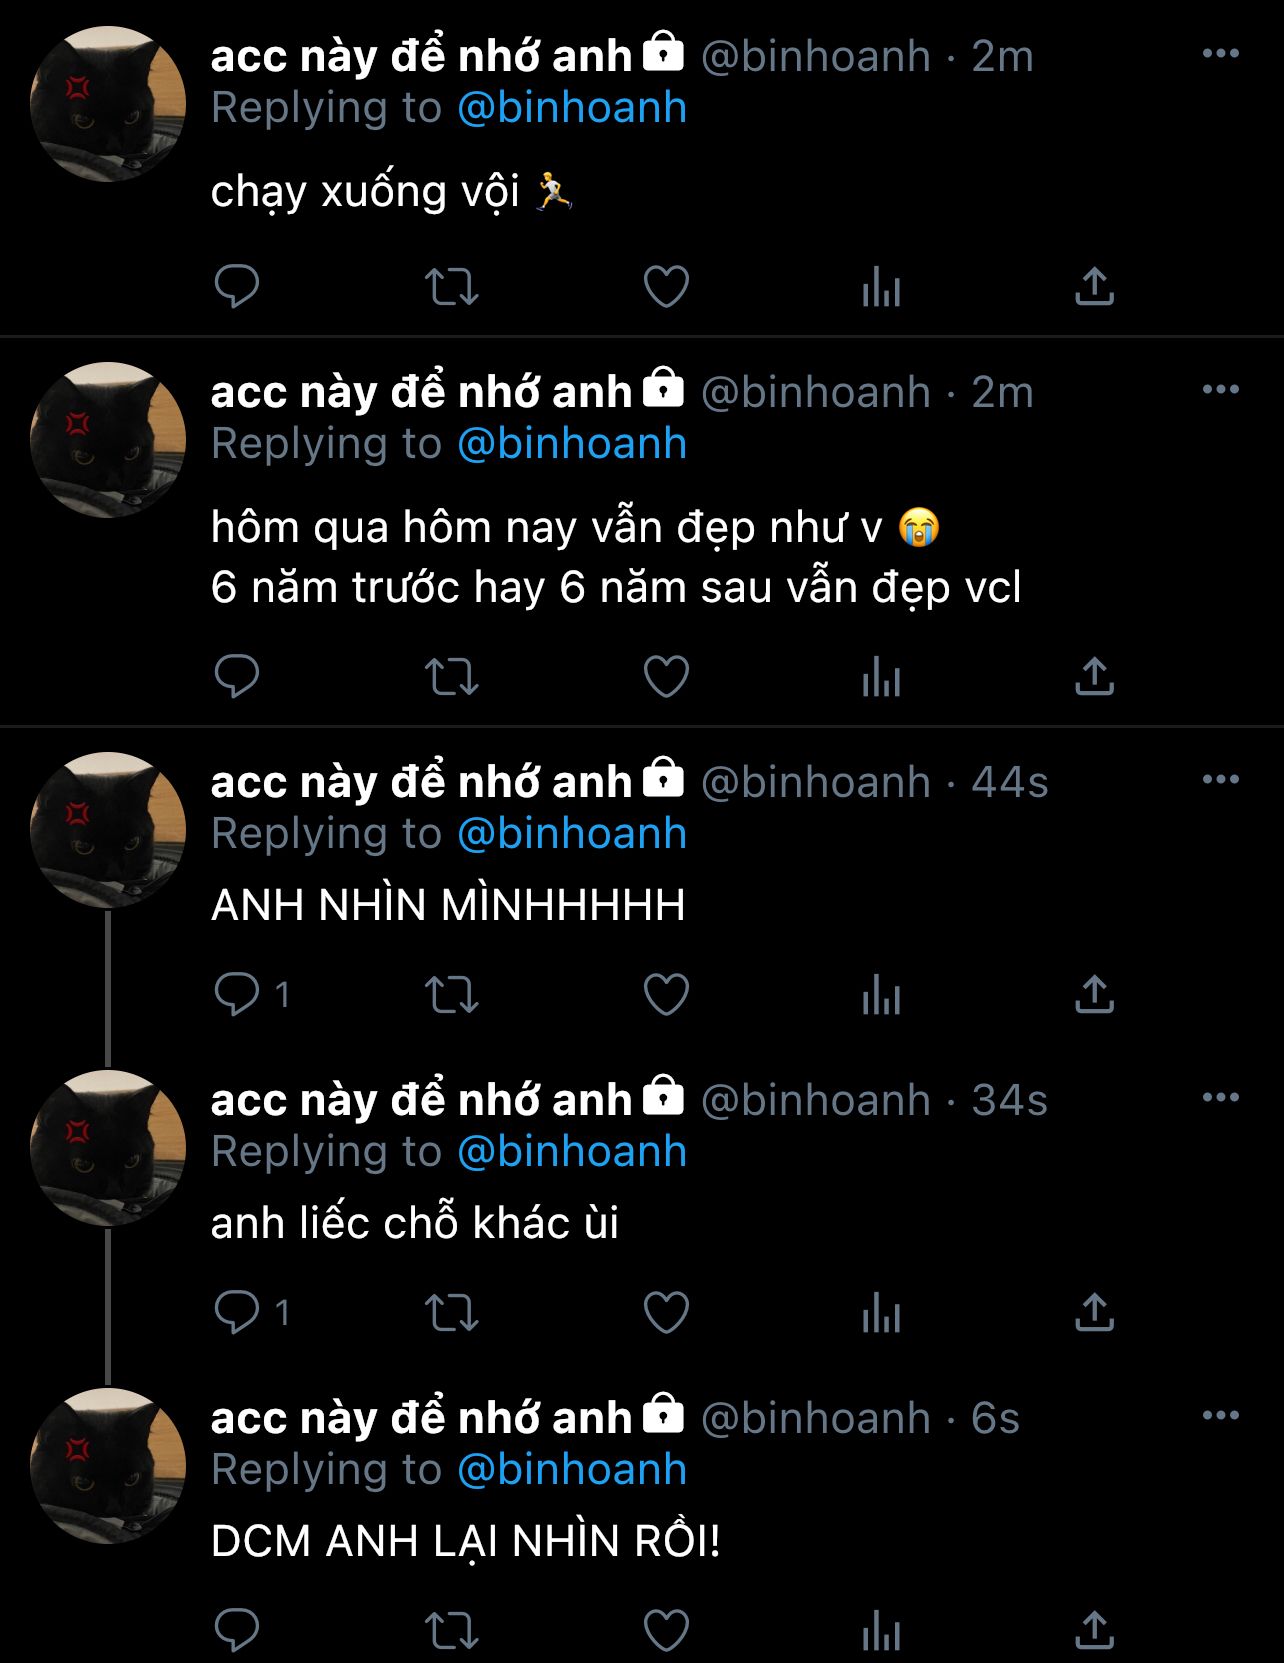Share the "ANH NHÌN MÌNHHHHH" tweet

point(1095,995)
